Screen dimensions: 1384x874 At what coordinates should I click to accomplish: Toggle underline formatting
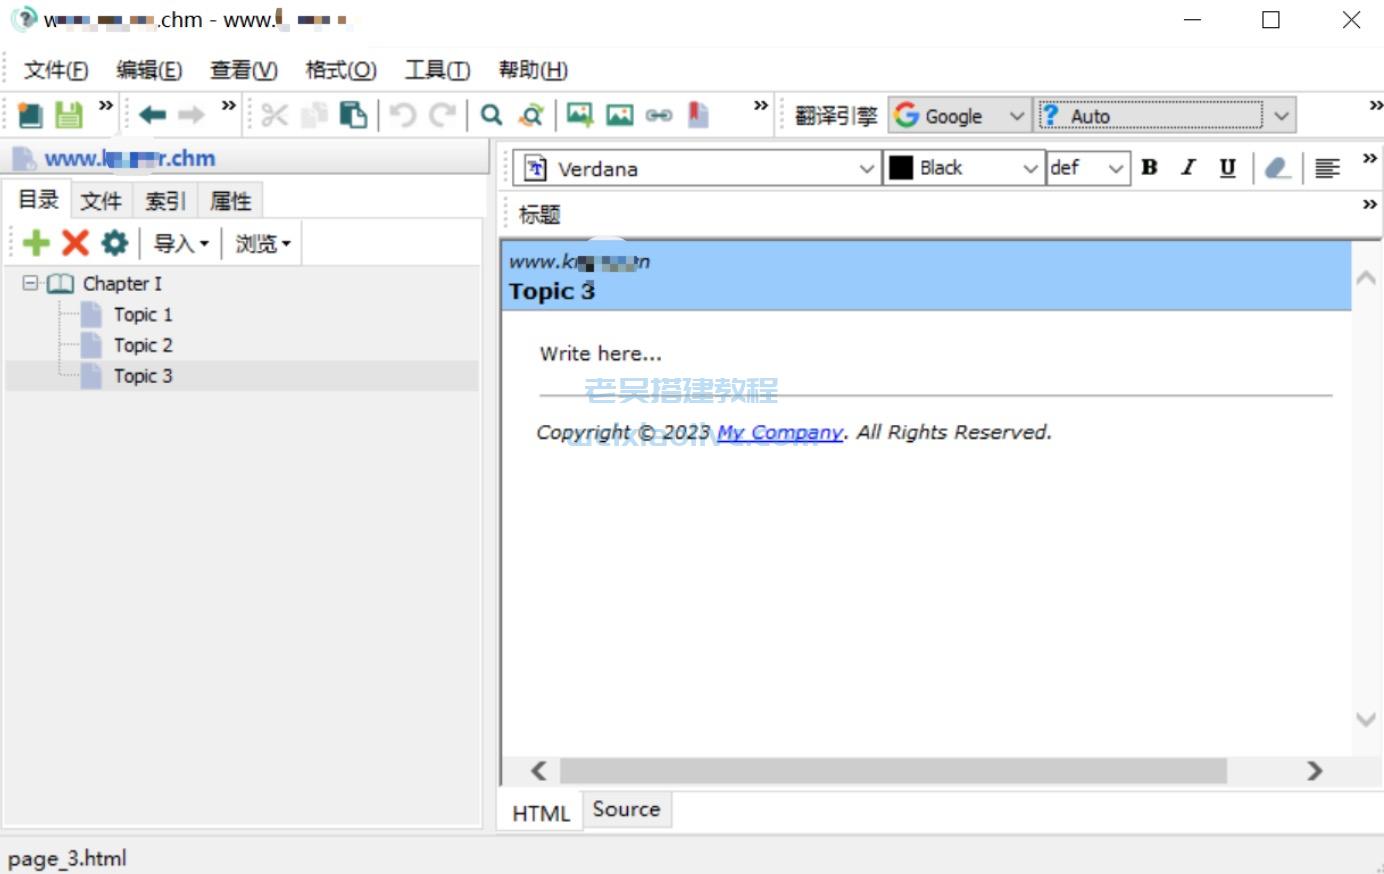tap(1226, 168)
